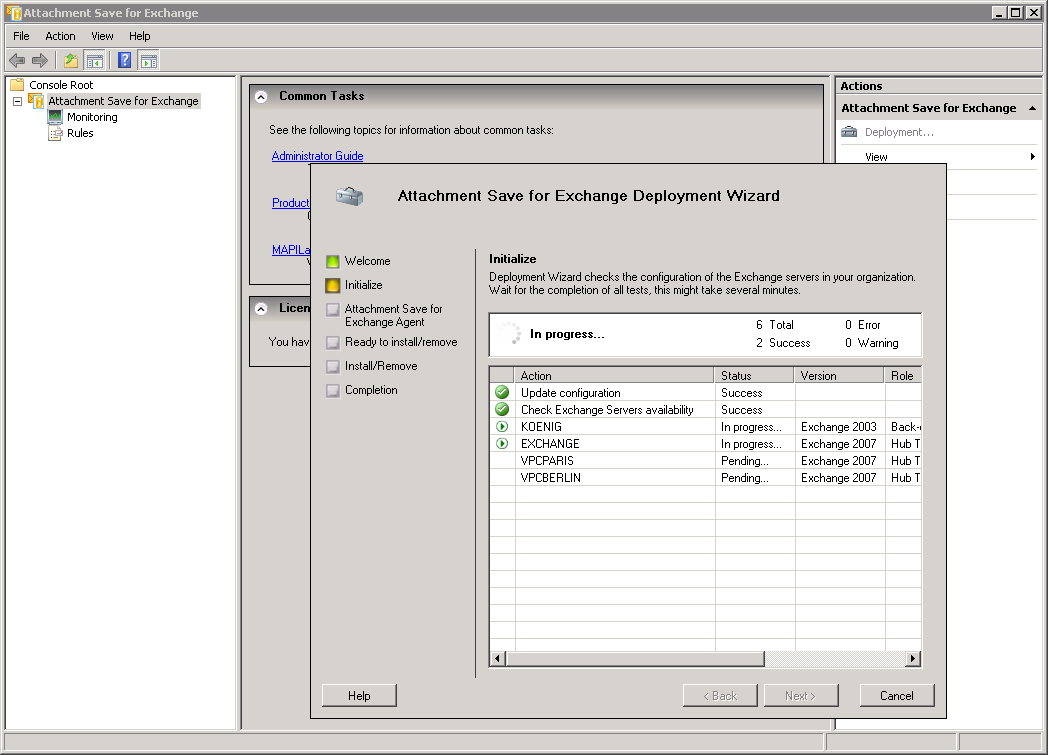Click the horizontal scrollbar thumb in results list
The height and width of the screenshot is (755, 1048).
[x=635, y=659]
